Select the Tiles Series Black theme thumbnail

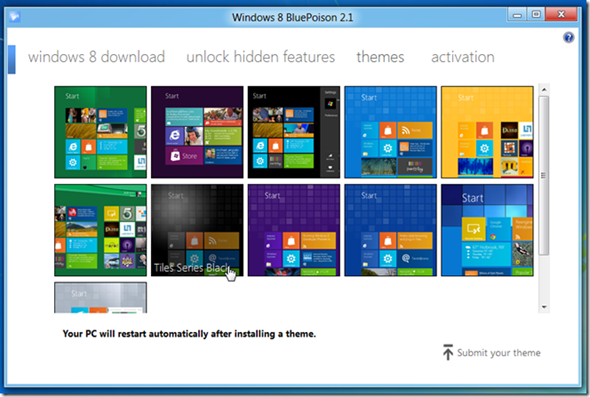[197, 230]
